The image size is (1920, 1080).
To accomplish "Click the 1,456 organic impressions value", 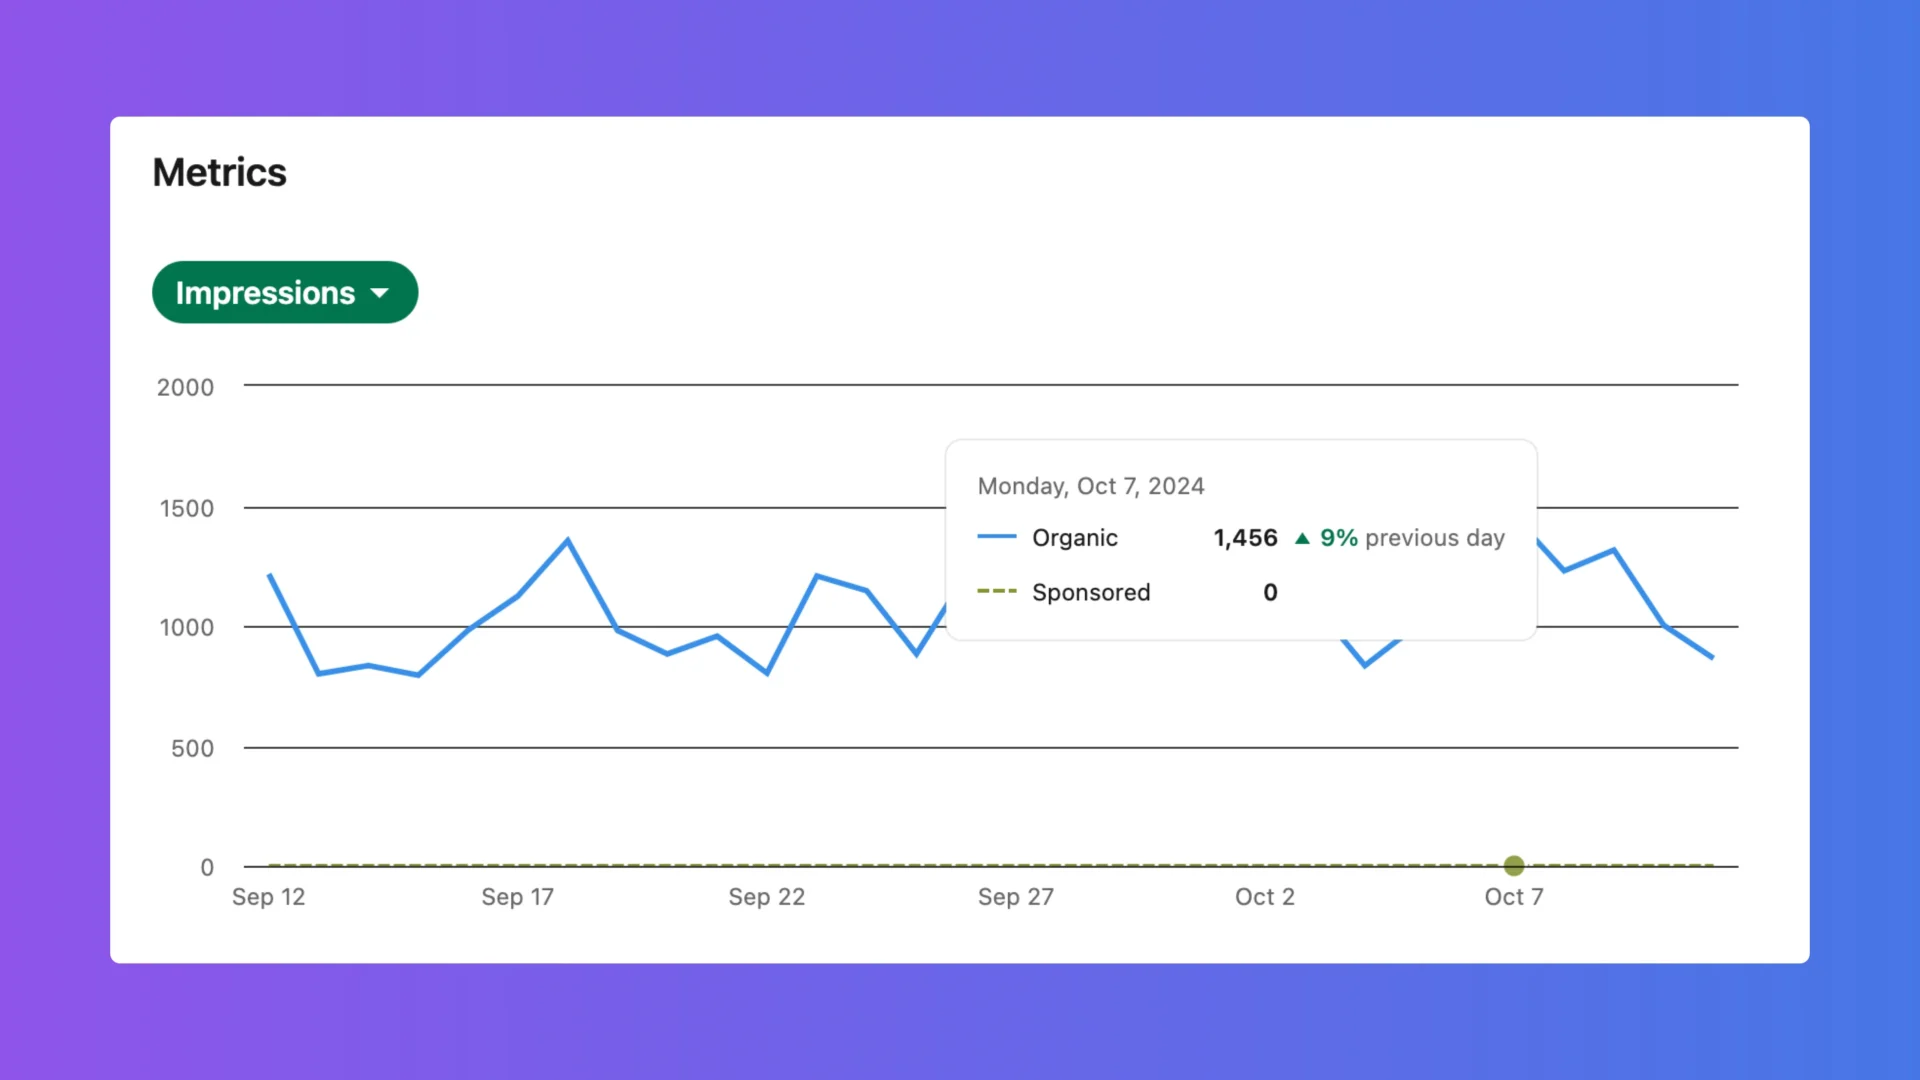I will 1245,538.
